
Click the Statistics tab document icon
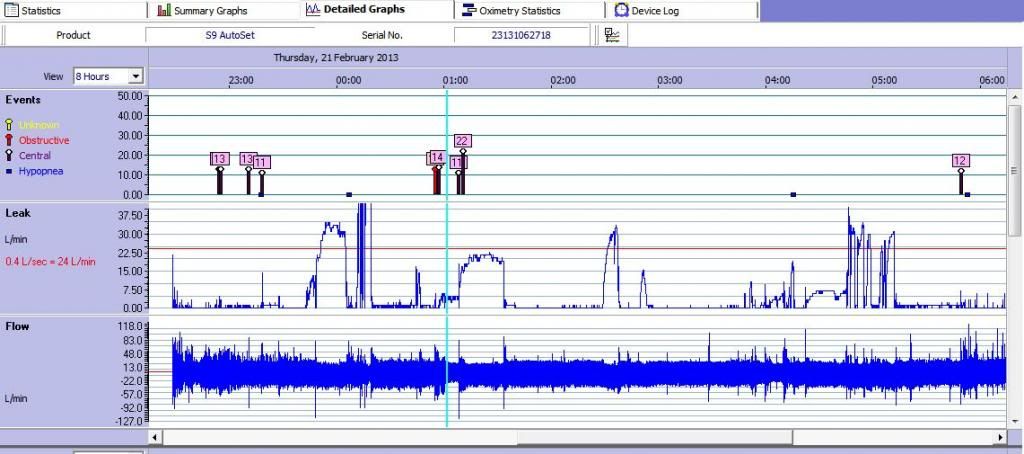click(x=12, y=10)
